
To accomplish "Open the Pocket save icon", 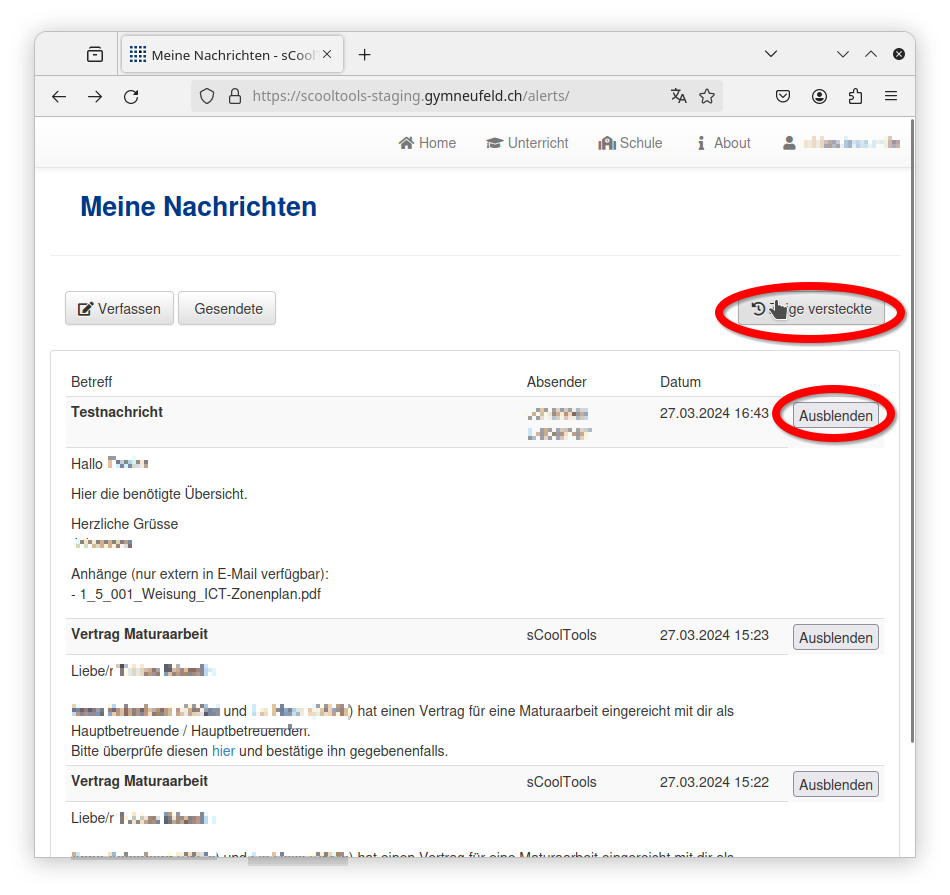I will (x=784, y=97).
